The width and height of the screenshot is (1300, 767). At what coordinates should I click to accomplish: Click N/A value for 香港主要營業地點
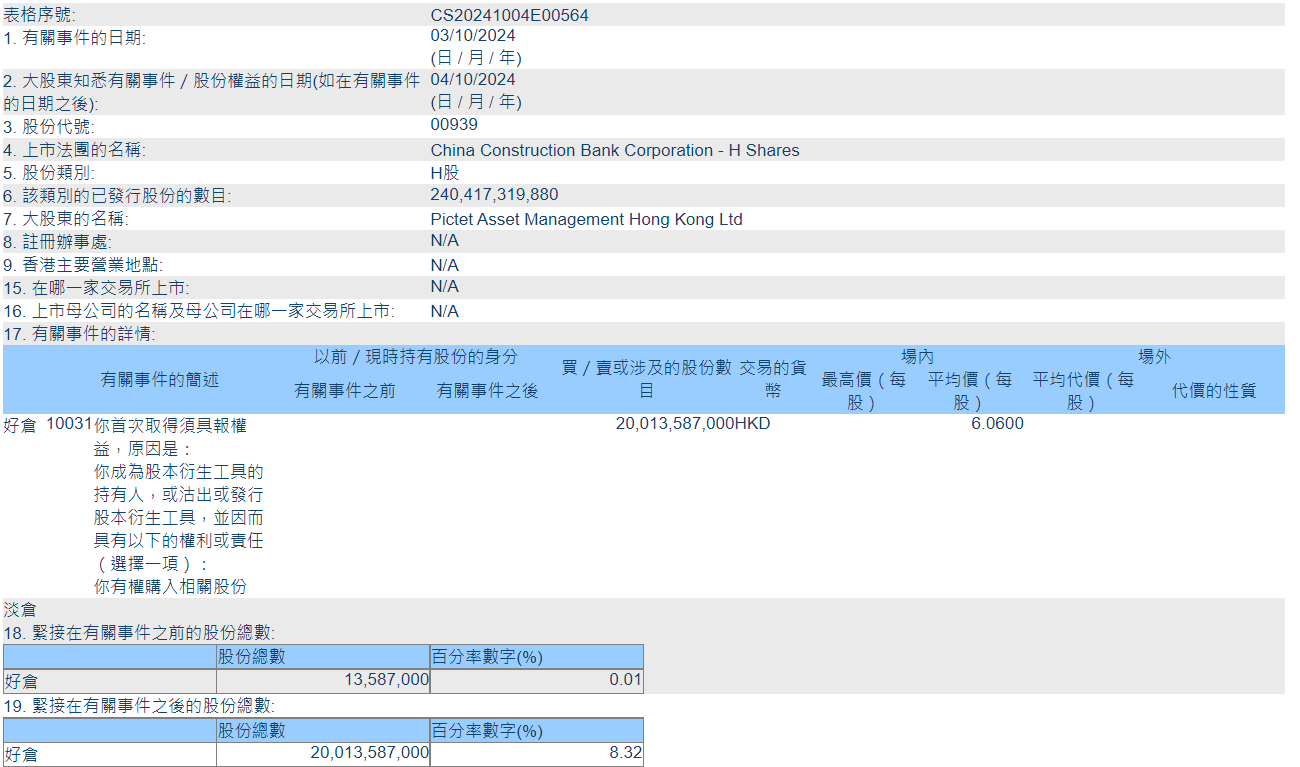445,266
